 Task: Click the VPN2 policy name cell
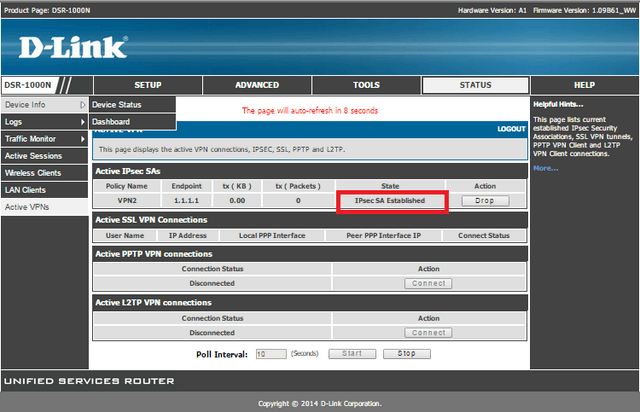tap(127, 201)
